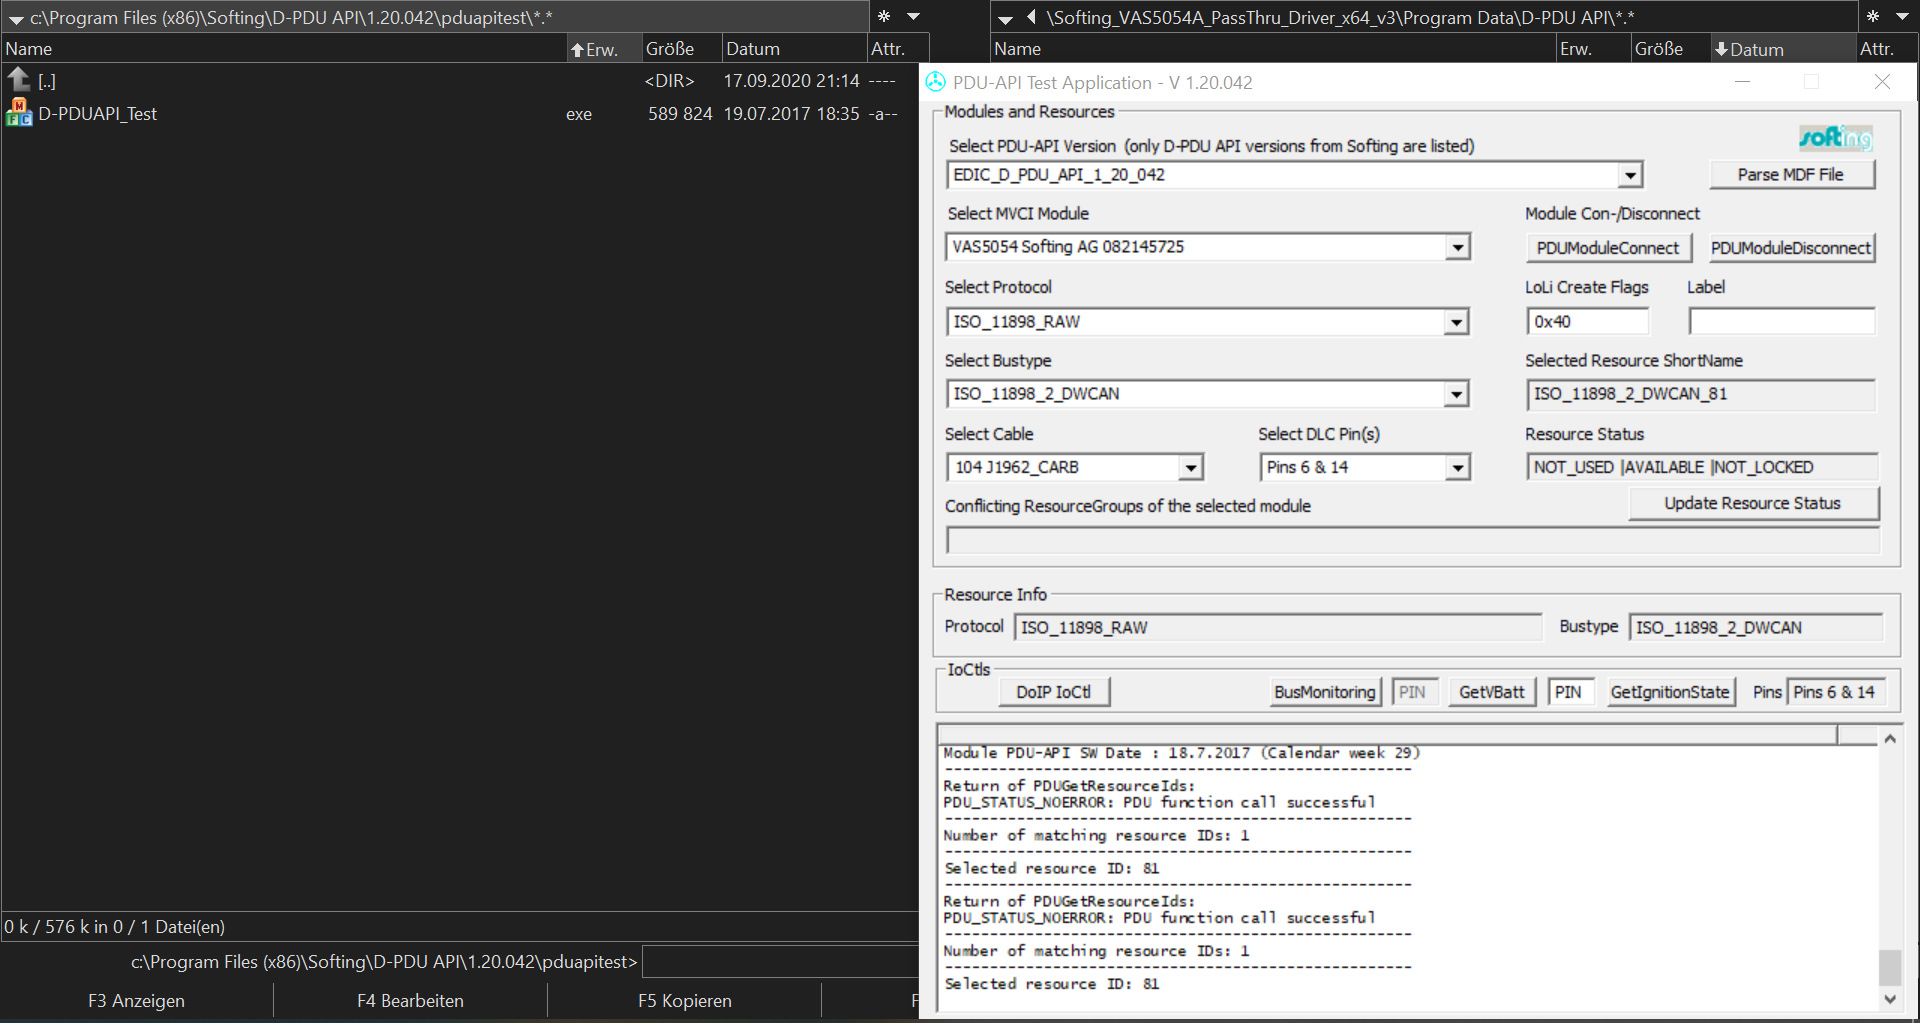This screenshot has width=1920, height=1023.
Task: Click the PDU-API Test Application title icon
Action: coord(936,82)
